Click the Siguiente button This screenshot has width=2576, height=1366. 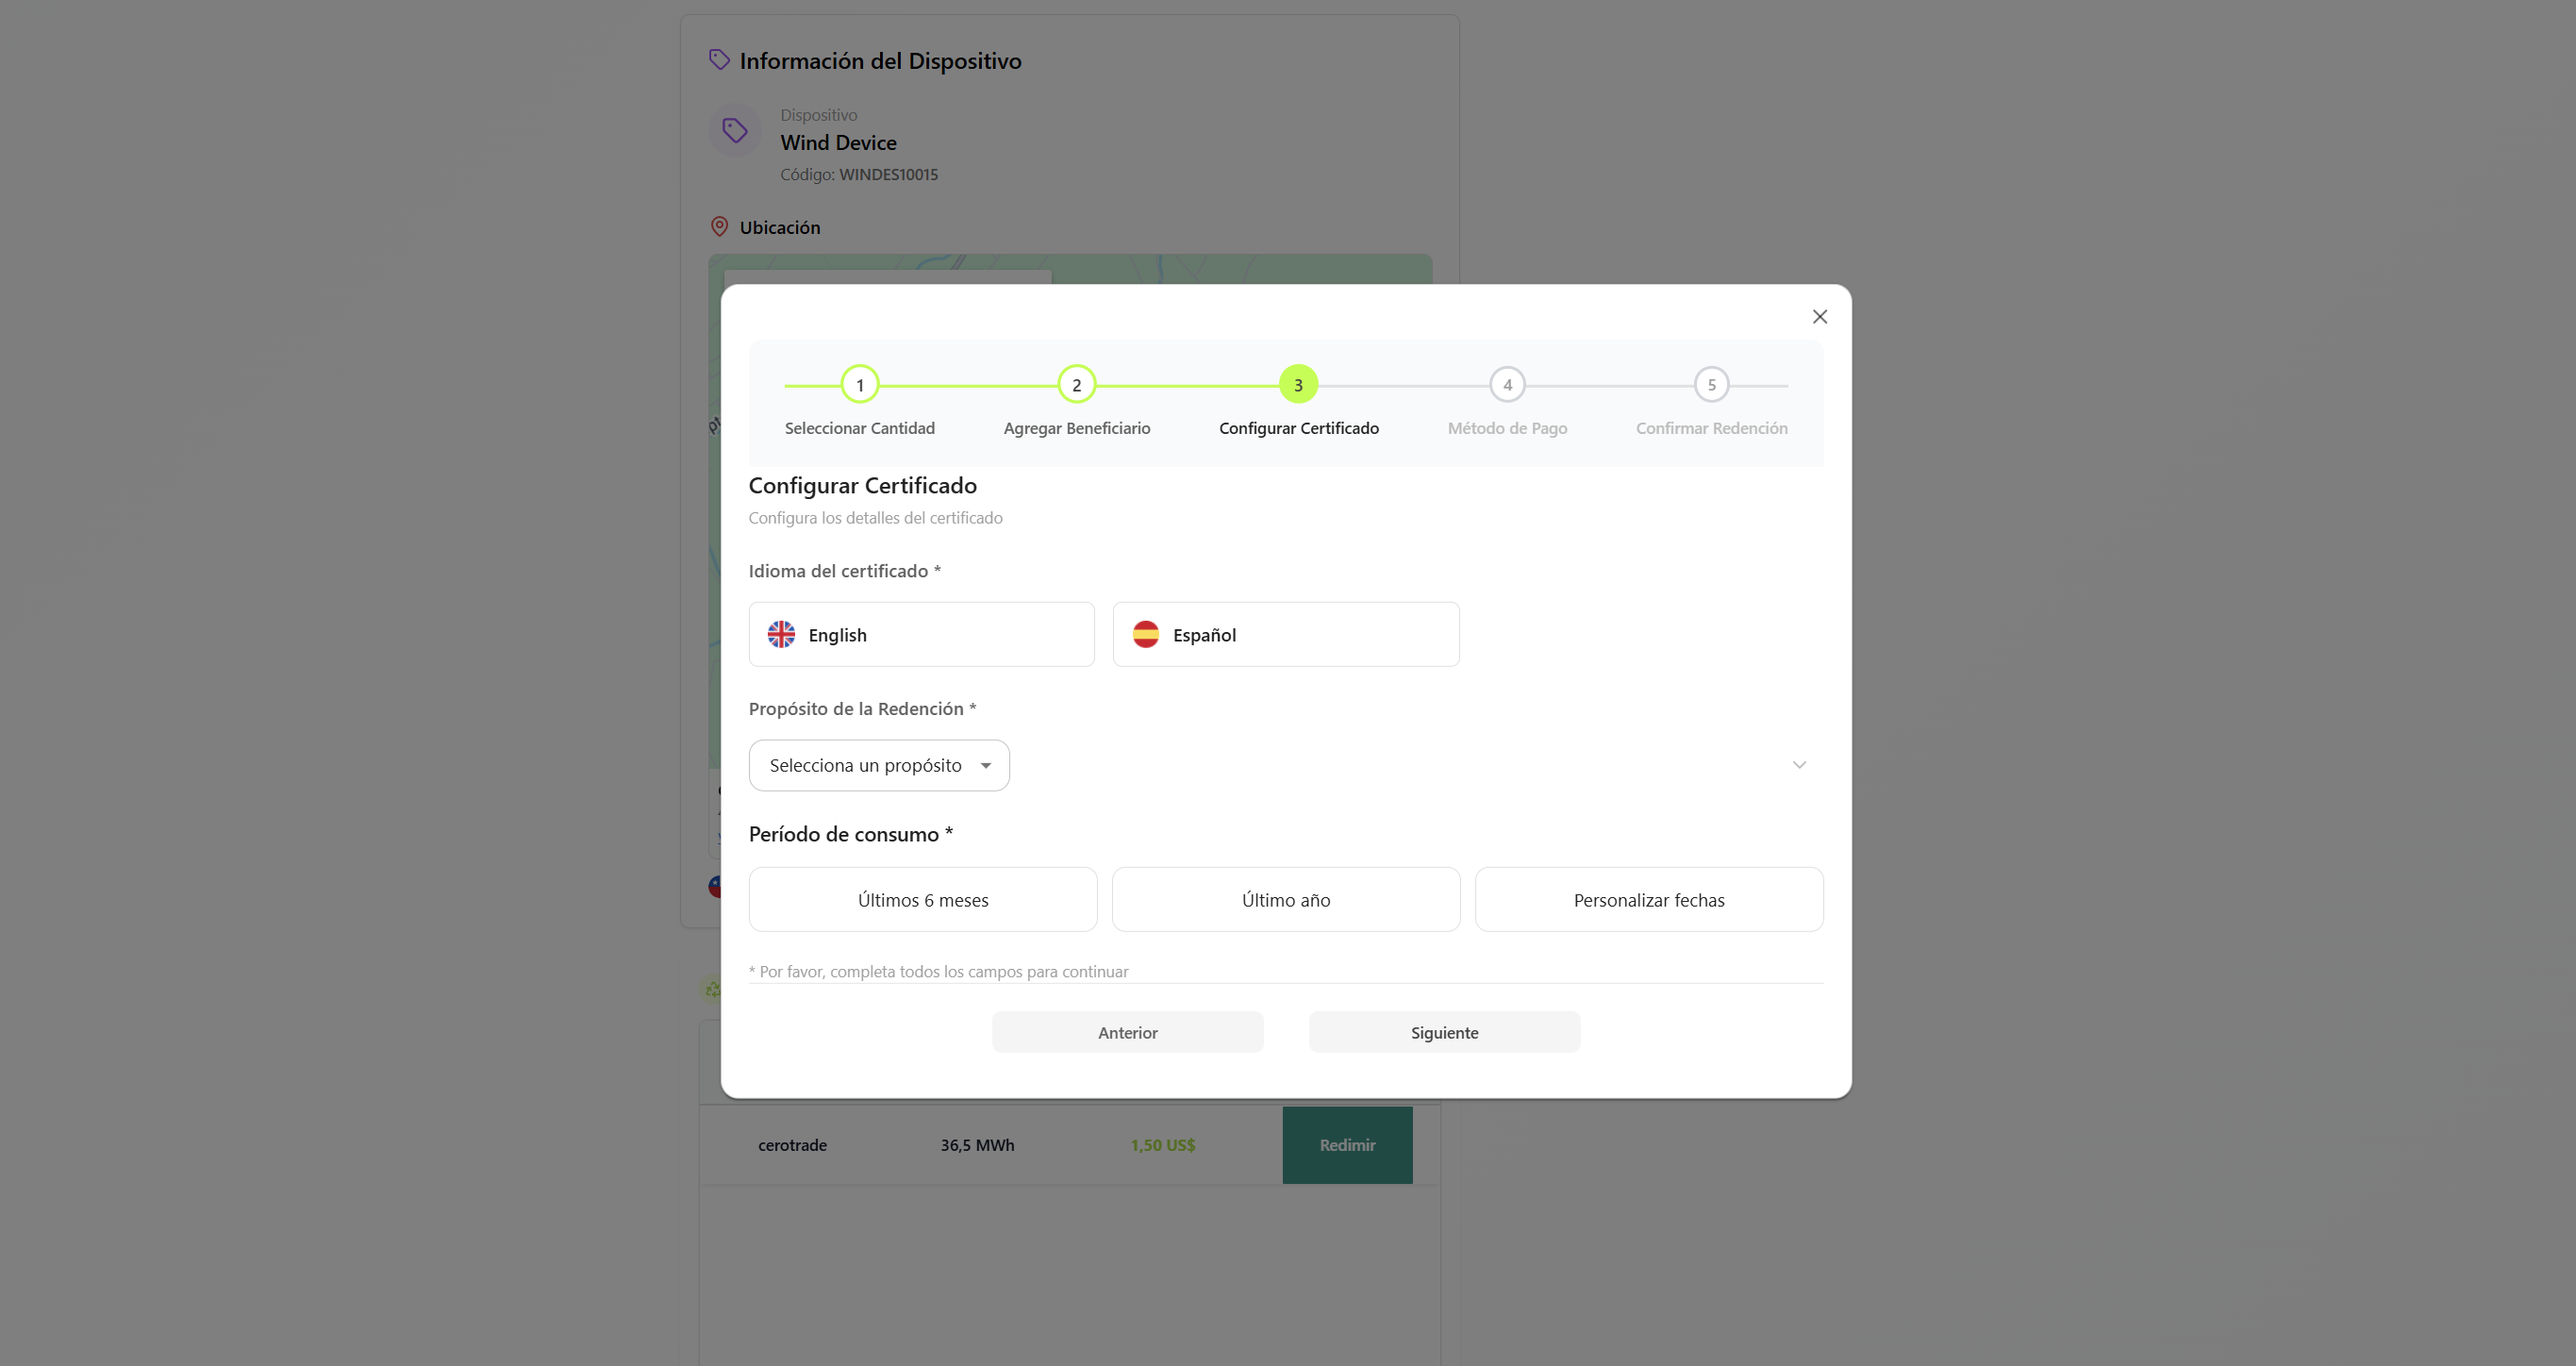[1443, 1031]
